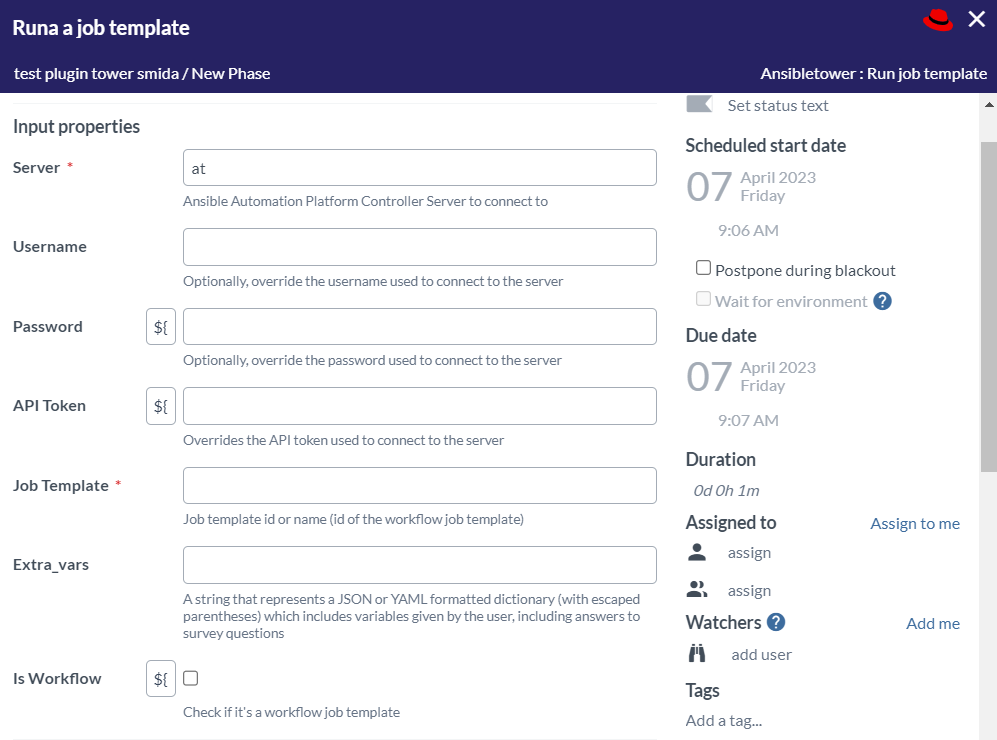This screenshot has height=740, width=997.
Task: Focus the Add a tag field
Action: coord(724,720)
